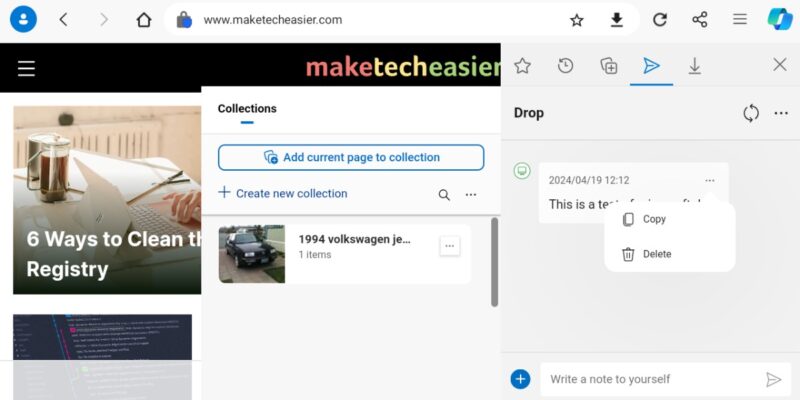Open the Copilot icon
Screen dimensions: 800x400
click(x=780, y=19)
